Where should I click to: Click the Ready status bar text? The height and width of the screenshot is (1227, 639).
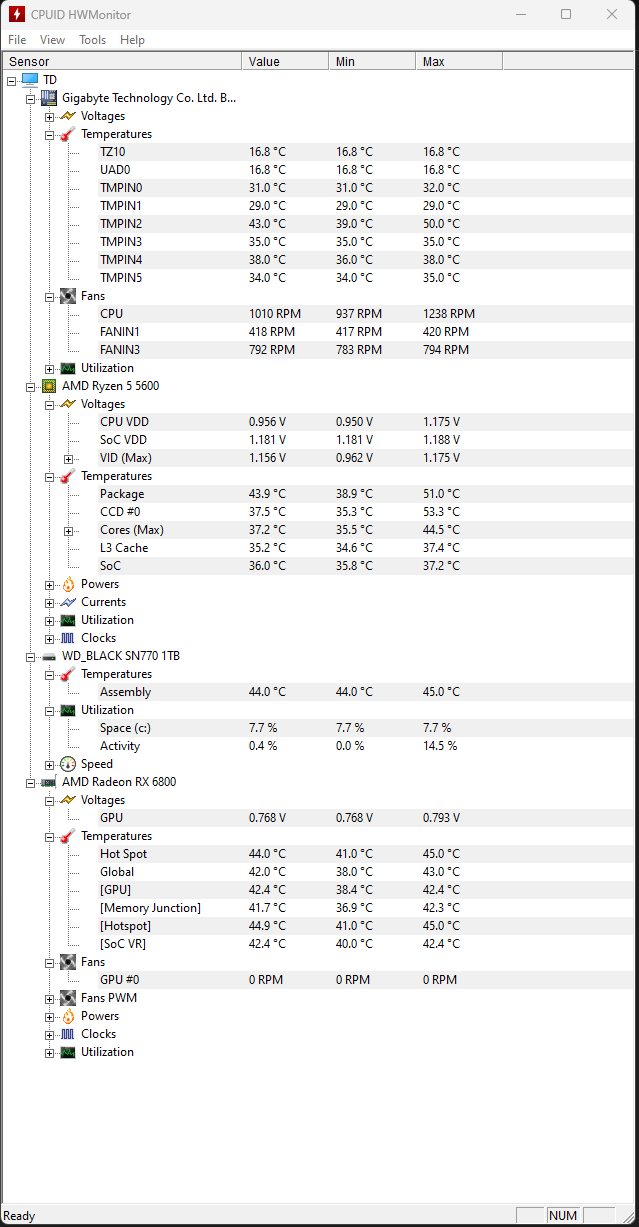pos(20,1216)
